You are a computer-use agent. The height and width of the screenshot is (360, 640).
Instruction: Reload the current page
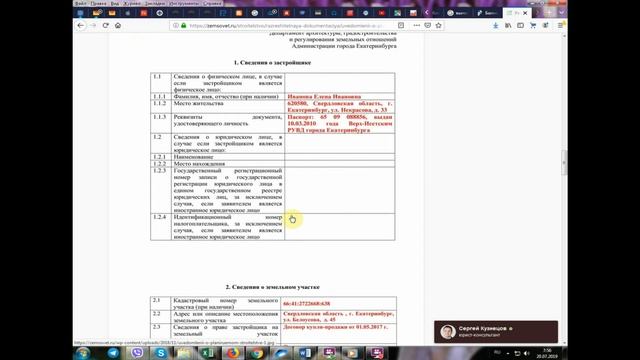(106, 25)
